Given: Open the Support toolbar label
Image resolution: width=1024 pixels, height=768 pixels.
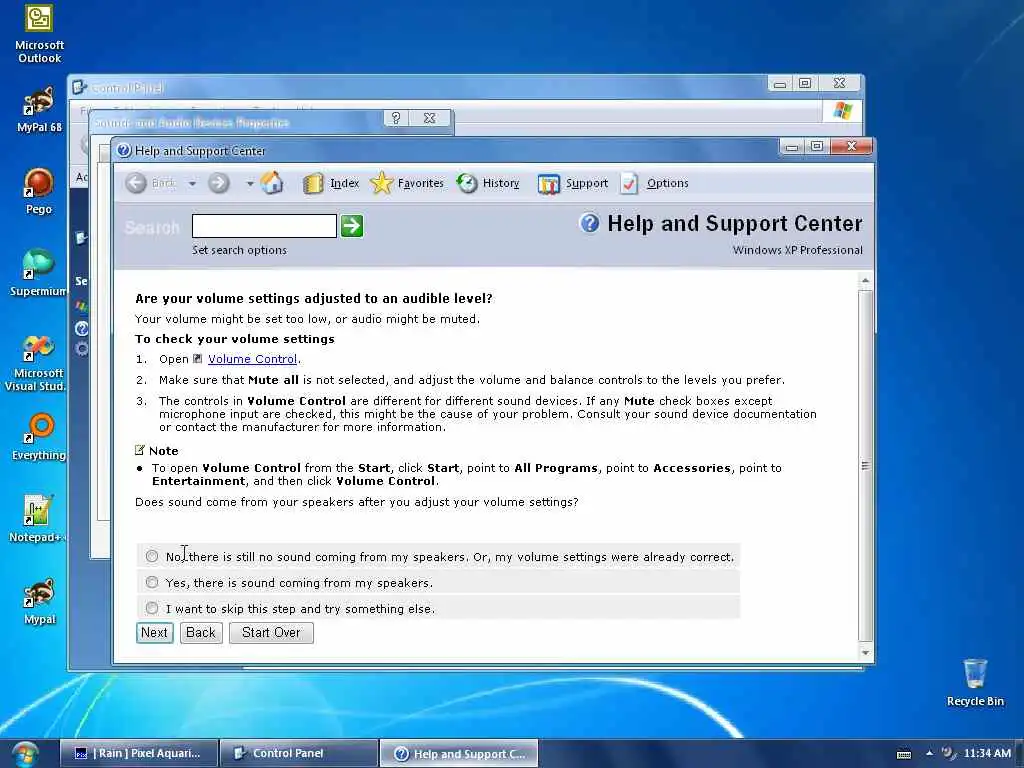Looking at the screenshot, I should click(586, 184).
